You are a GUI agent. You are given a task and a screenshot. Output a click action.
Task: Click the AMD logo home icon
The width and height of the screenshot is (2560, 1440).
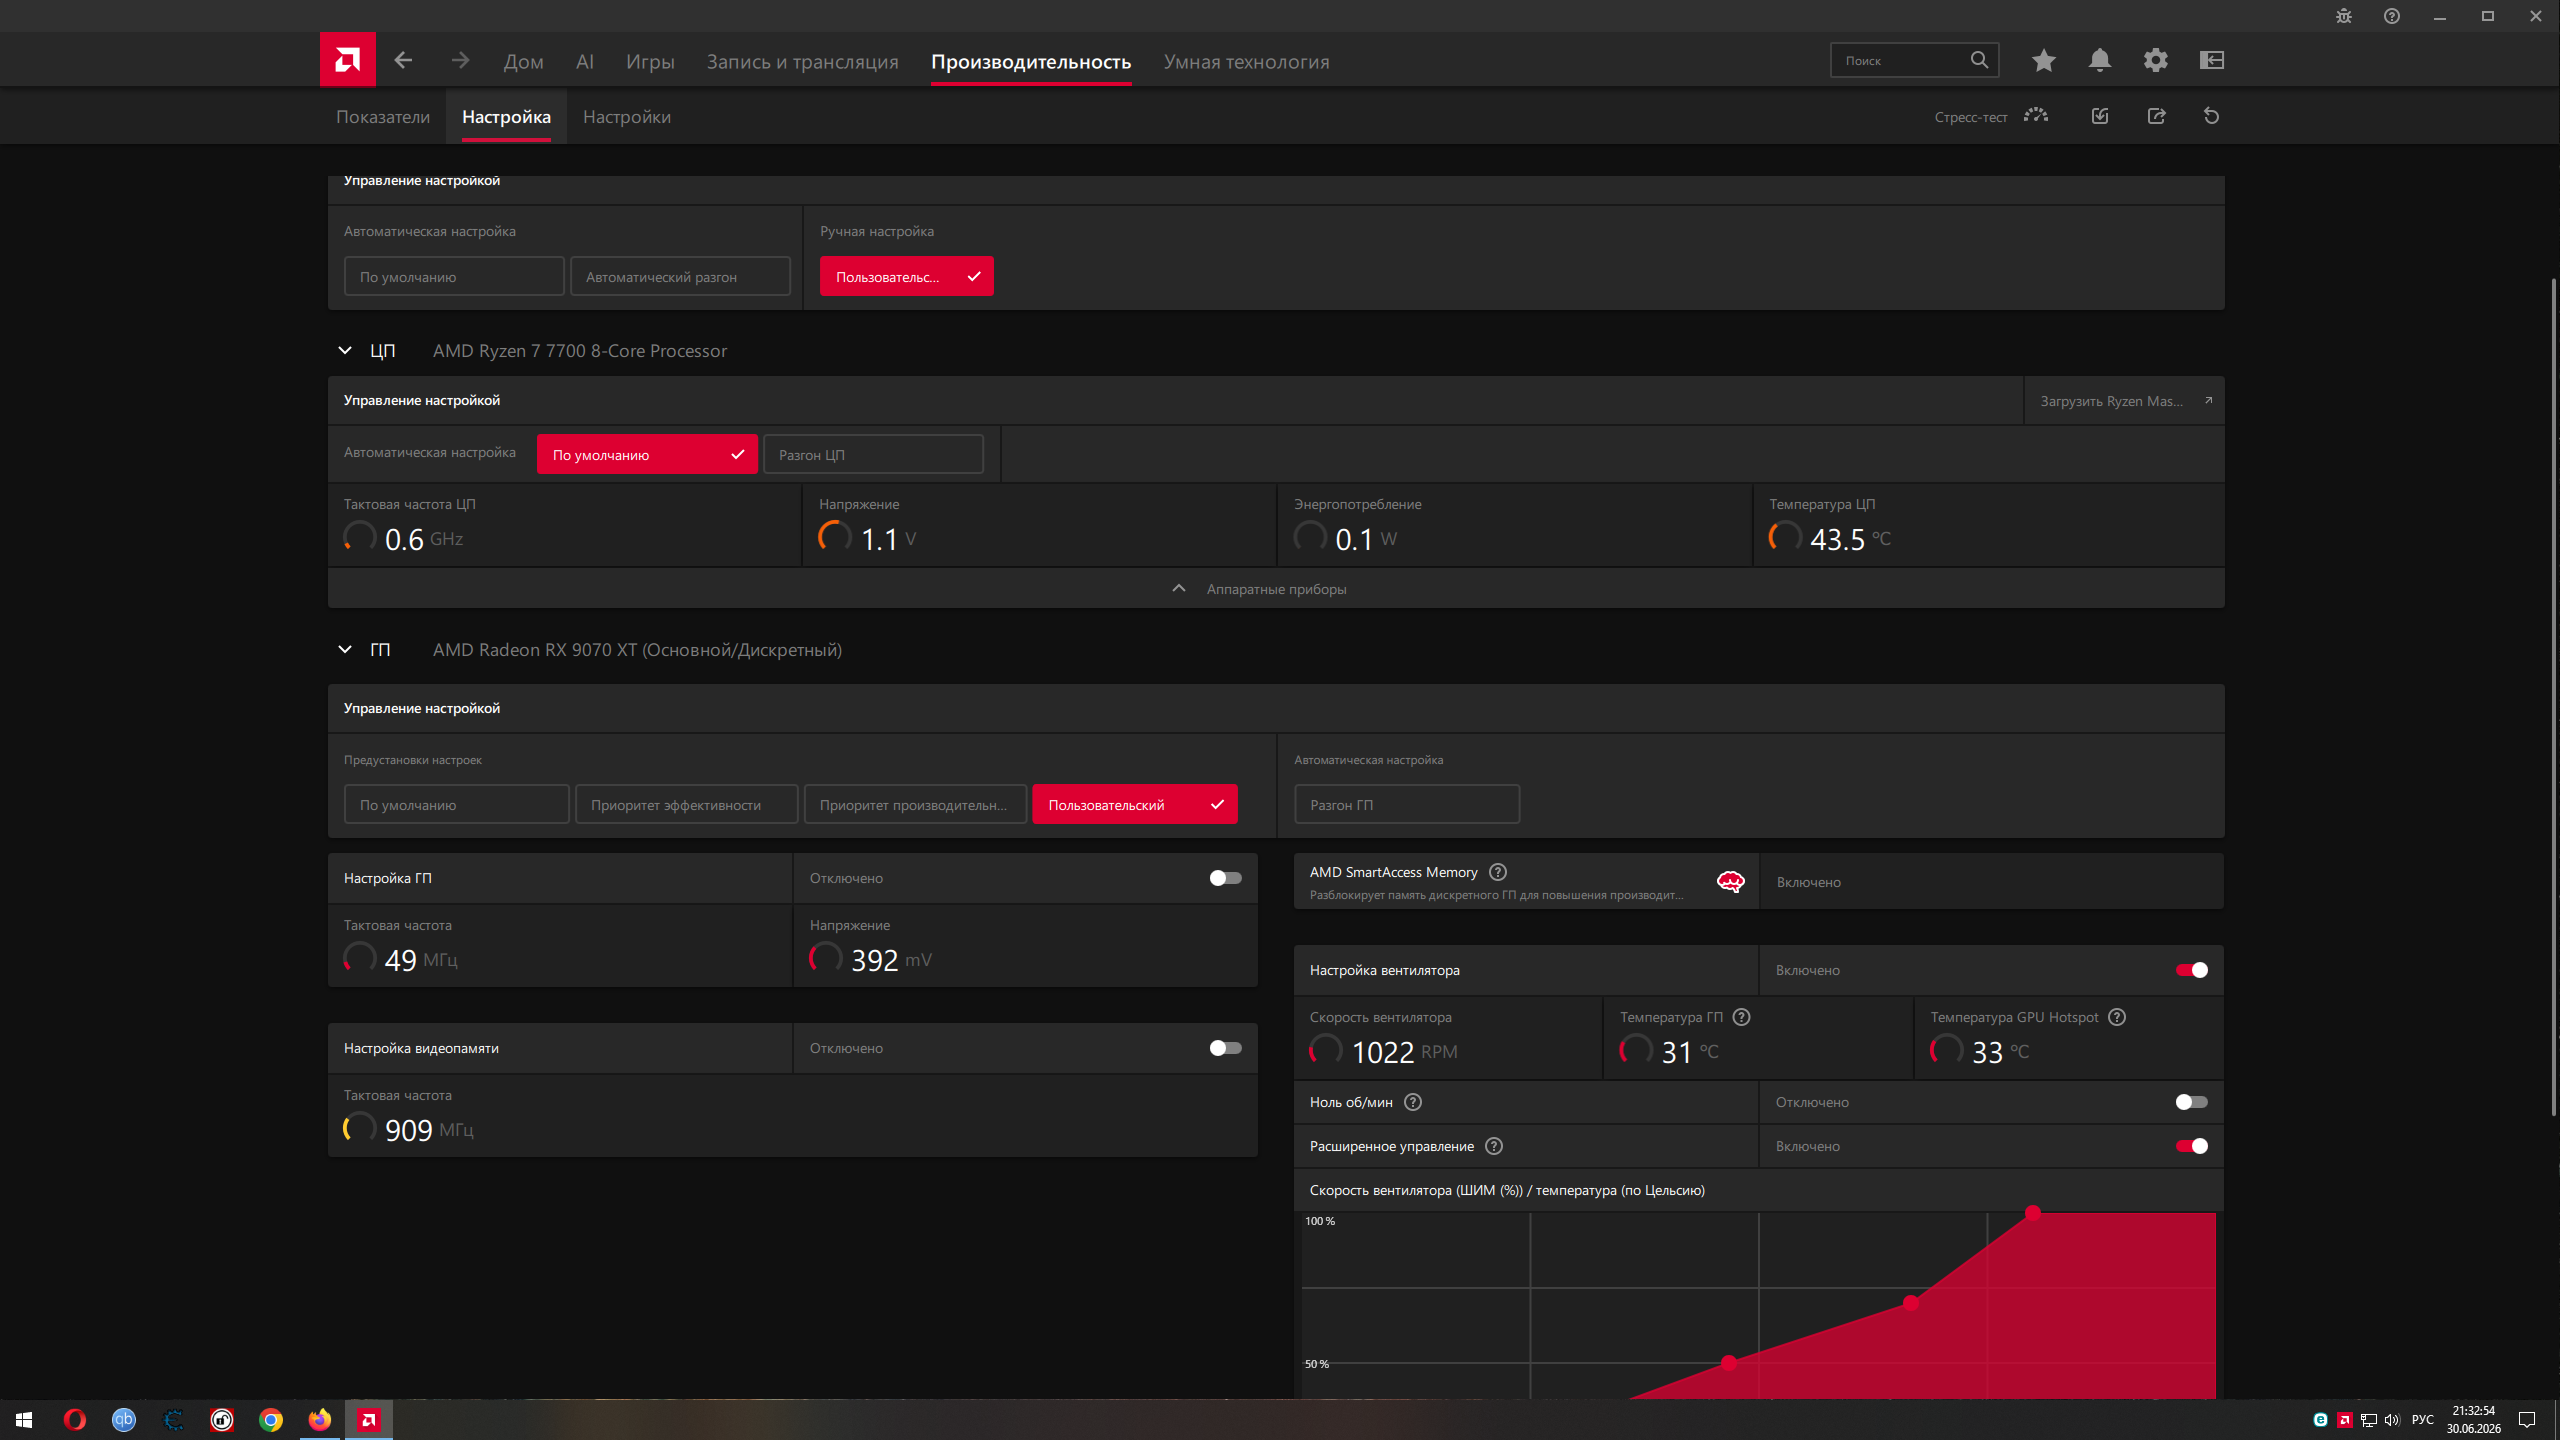point(347,60)
